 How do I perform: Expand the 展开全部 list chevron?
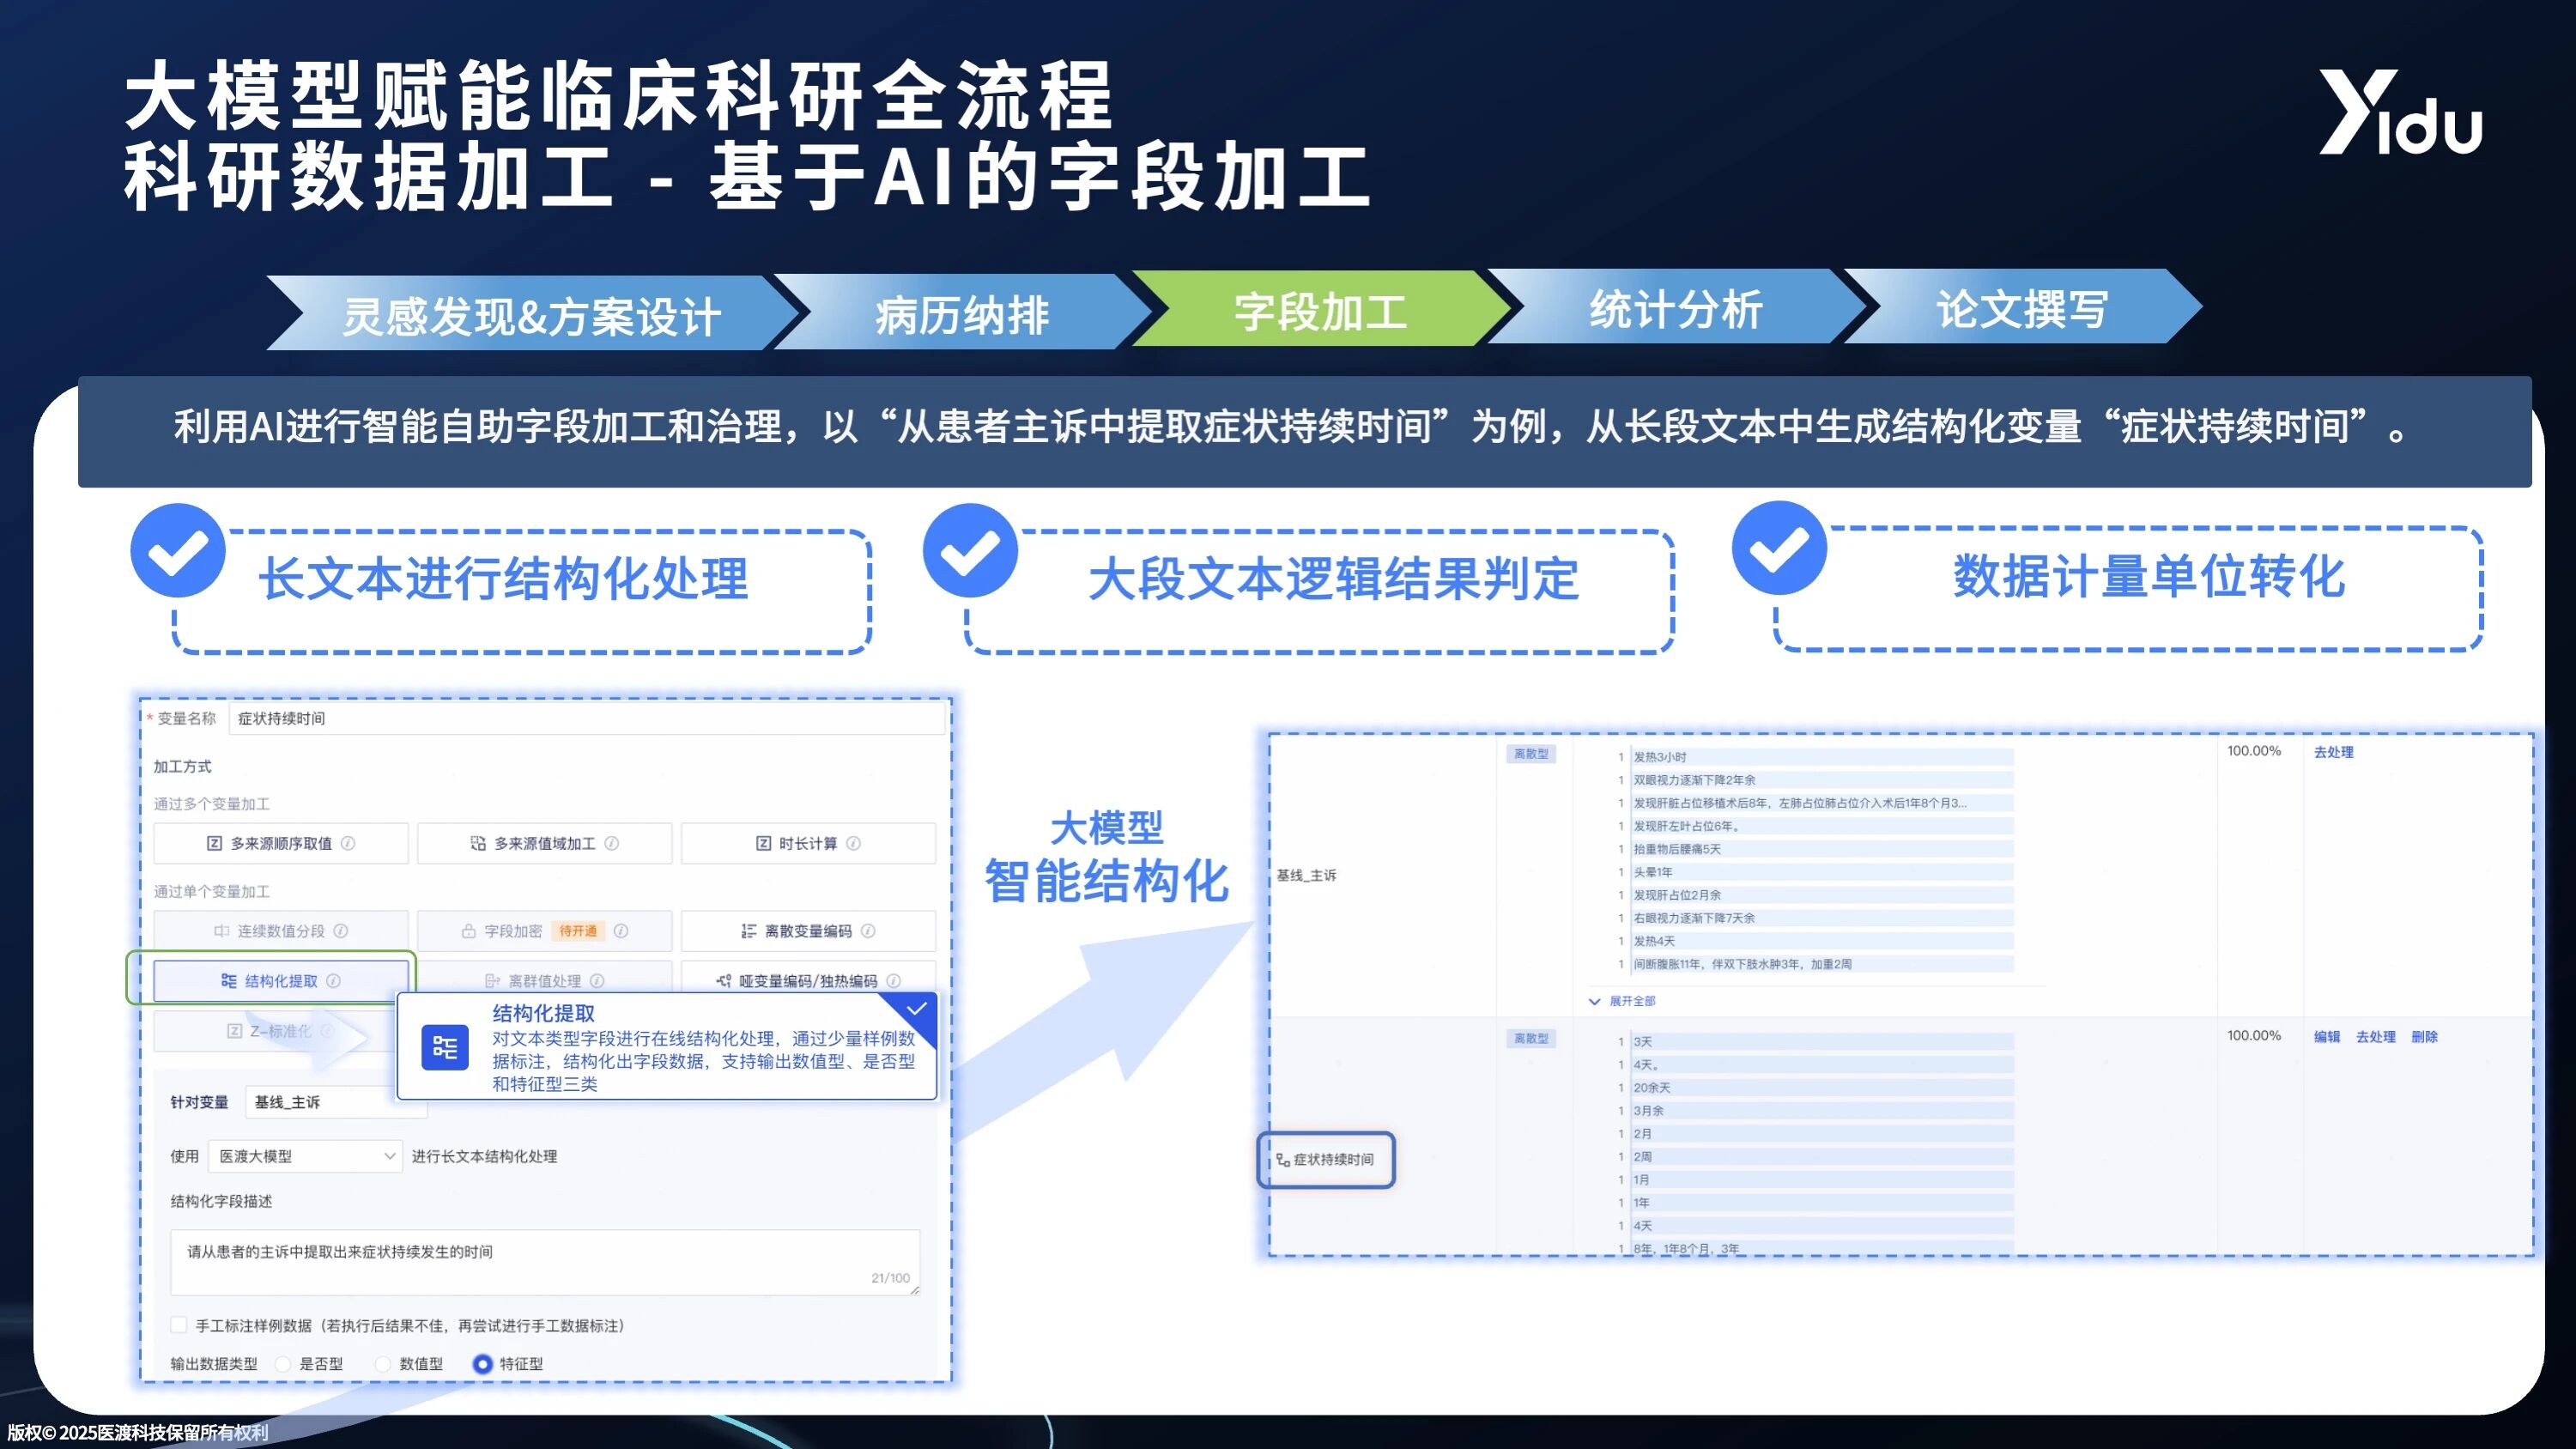[1594, 1001]
